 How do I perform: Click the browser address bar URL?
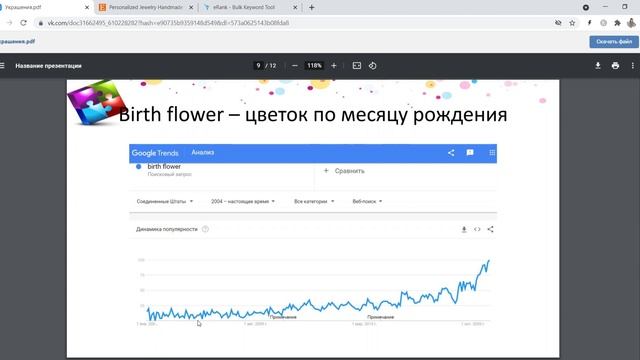tap(168, 23)
